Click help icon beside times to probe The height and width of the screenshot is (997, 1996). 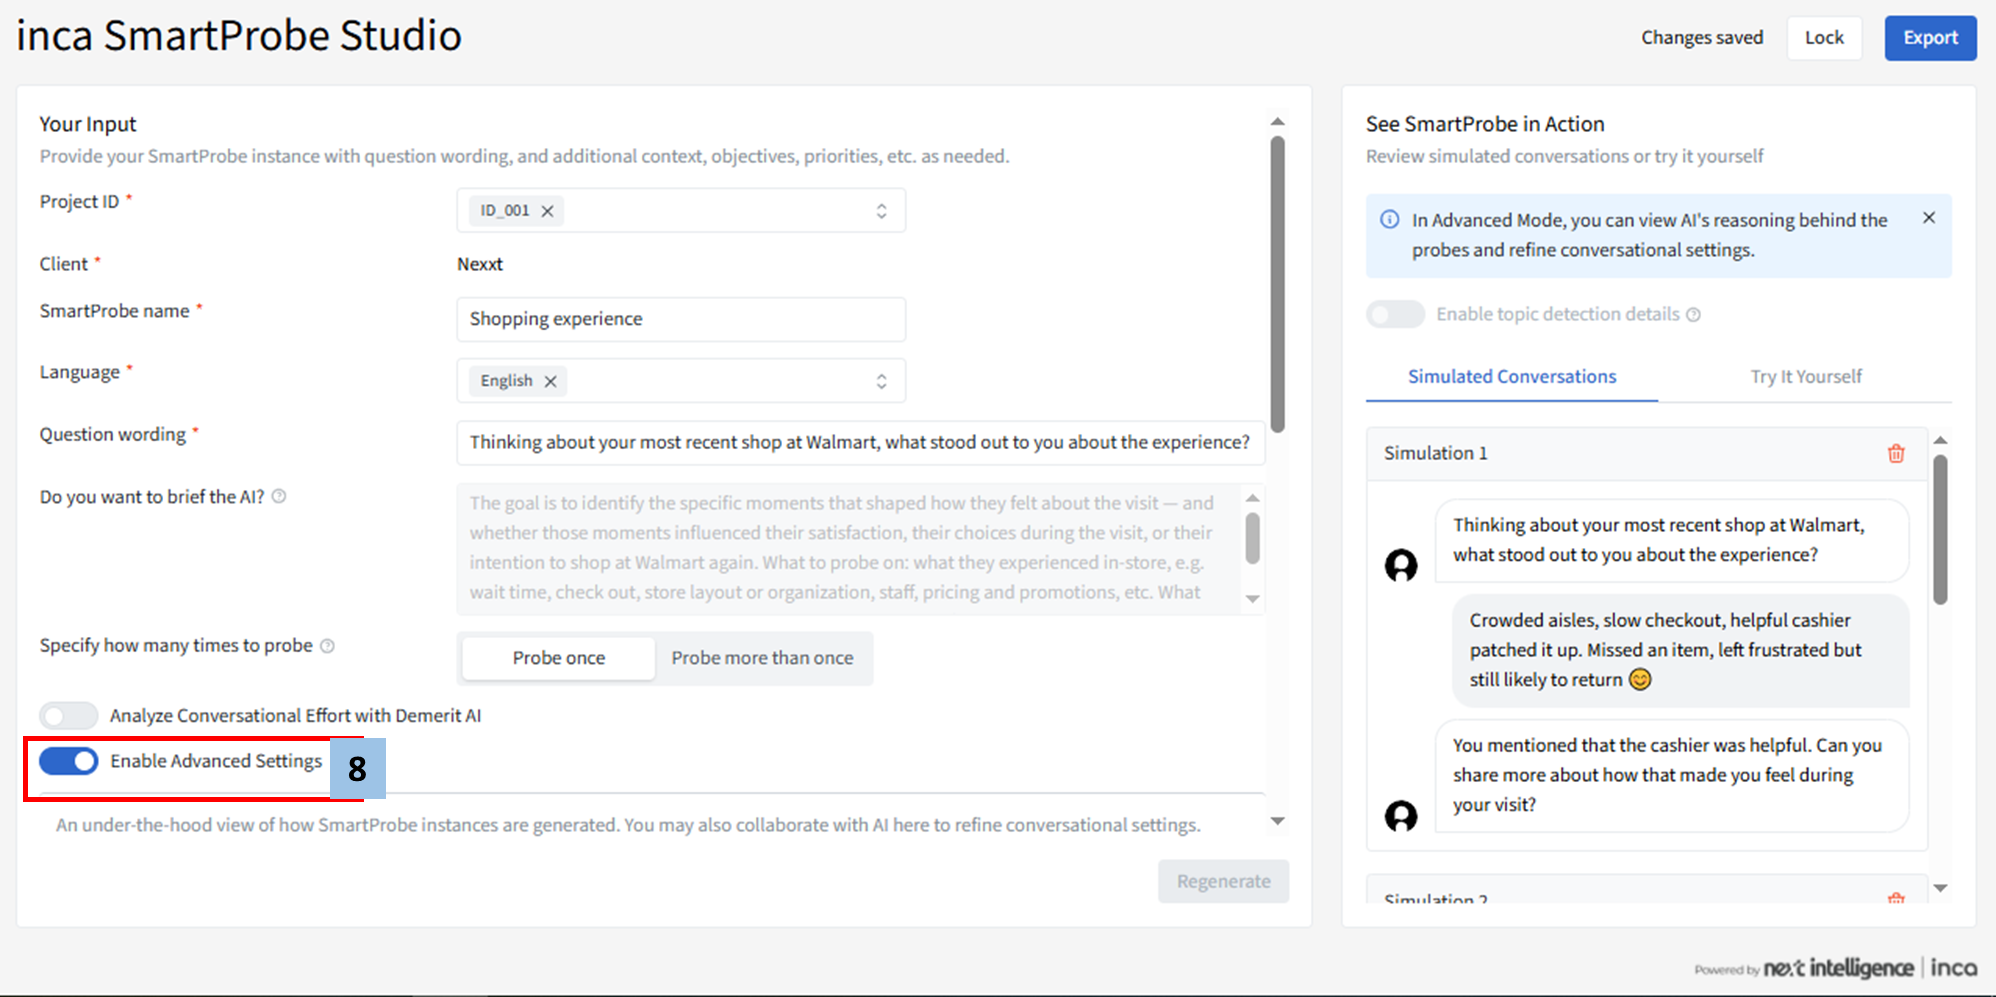(x=327, y=646)
